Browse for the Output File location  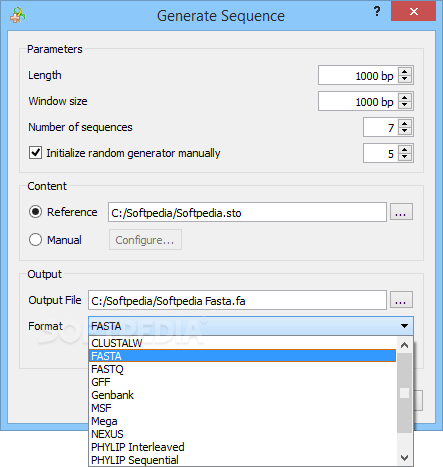[401, 300]
